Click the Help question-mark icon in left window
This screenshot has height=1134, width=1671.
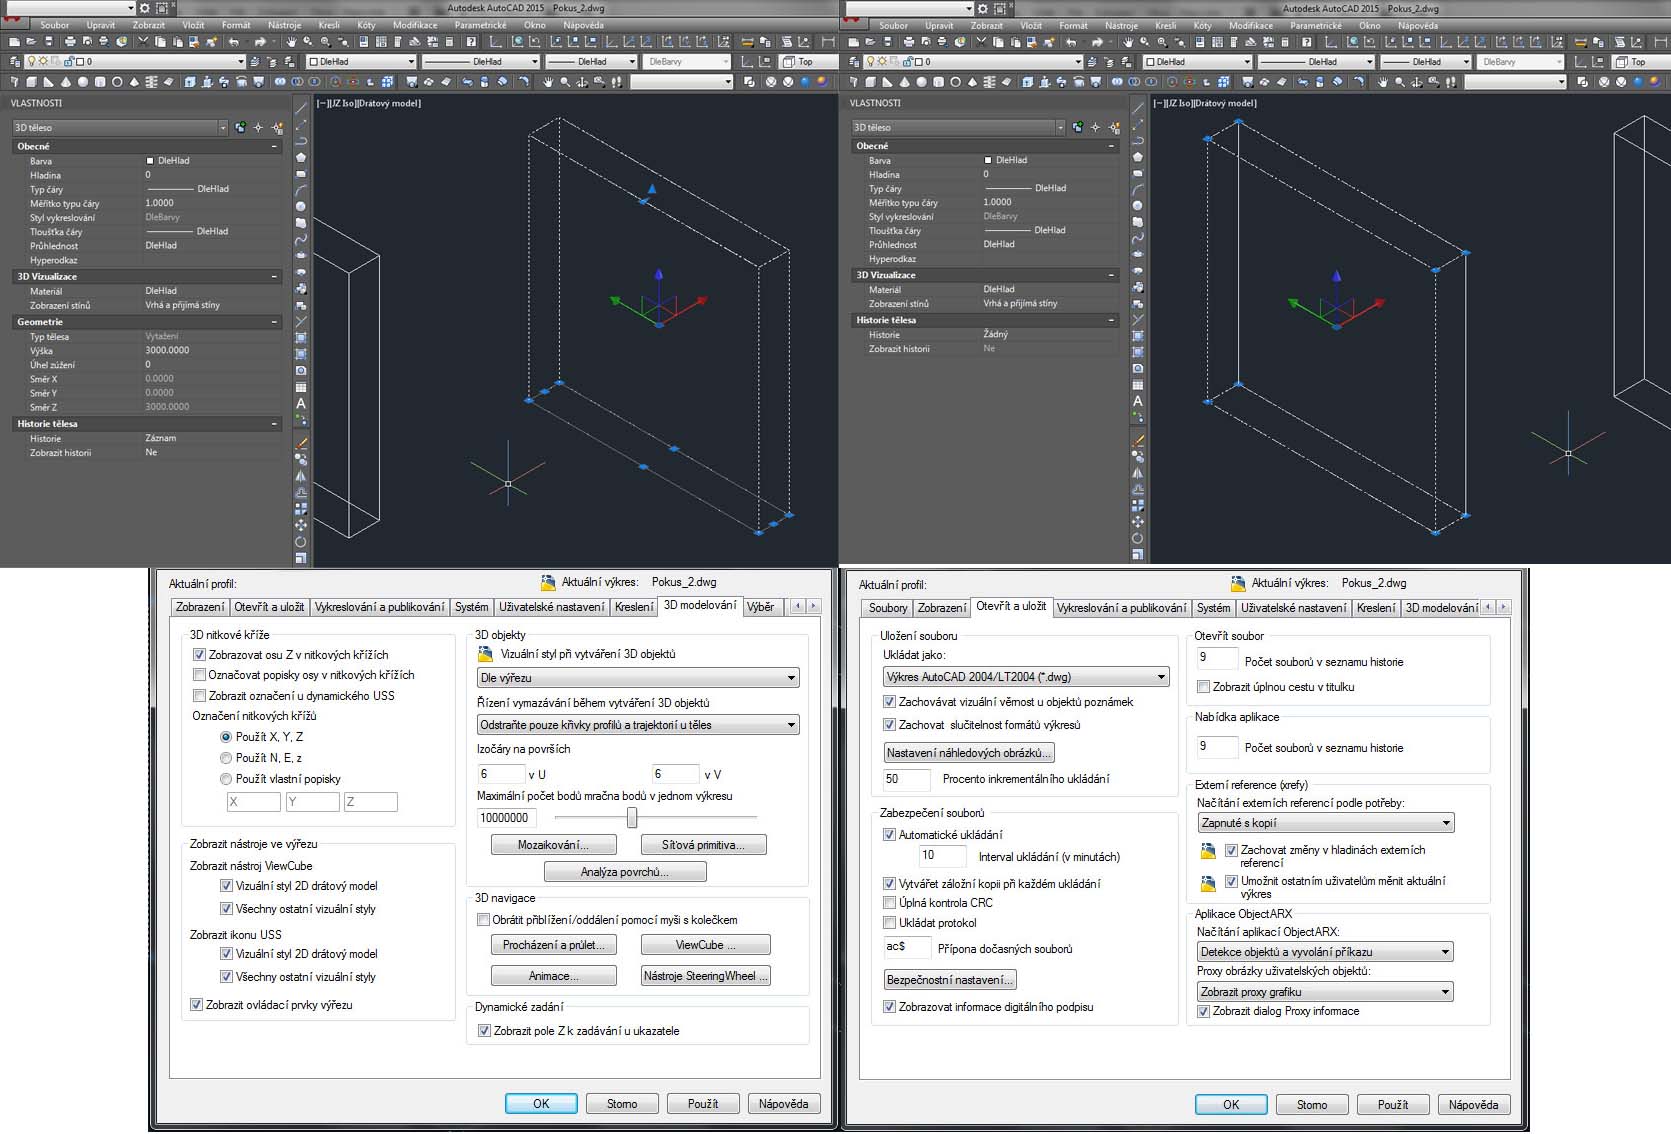[x=471, y=42]
